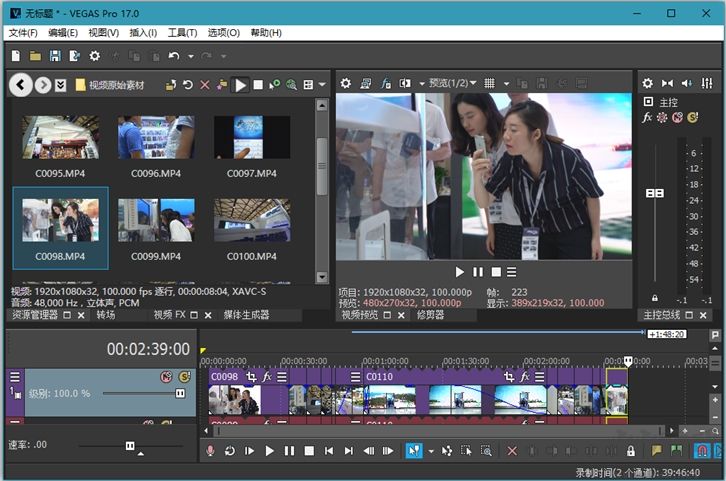Click the loop playback icon in transport bar
This screenshot has height=481, width=726.
(x=230, y=451)
